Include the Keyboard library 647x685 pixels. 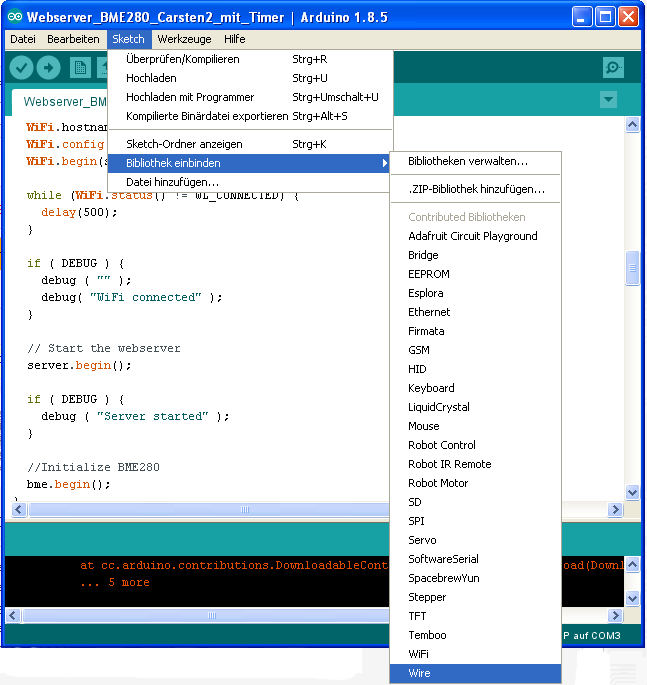[x=475, y=388]
